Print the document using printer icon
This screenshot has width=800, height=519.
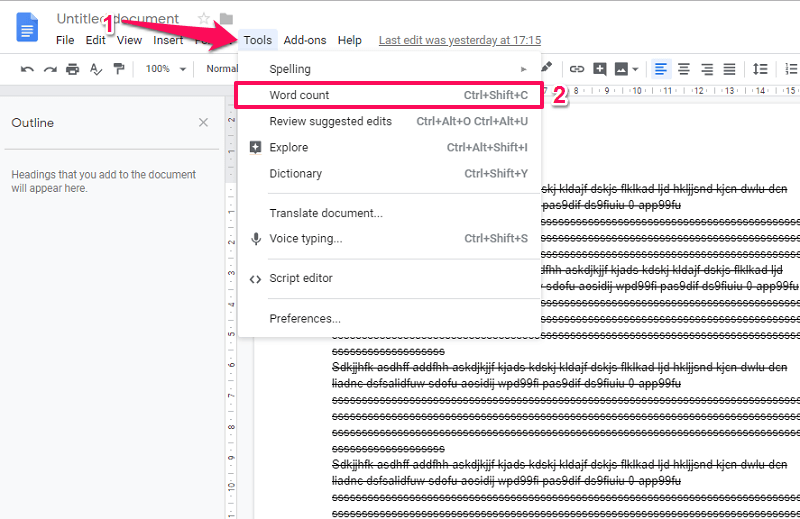pos(72,69)
